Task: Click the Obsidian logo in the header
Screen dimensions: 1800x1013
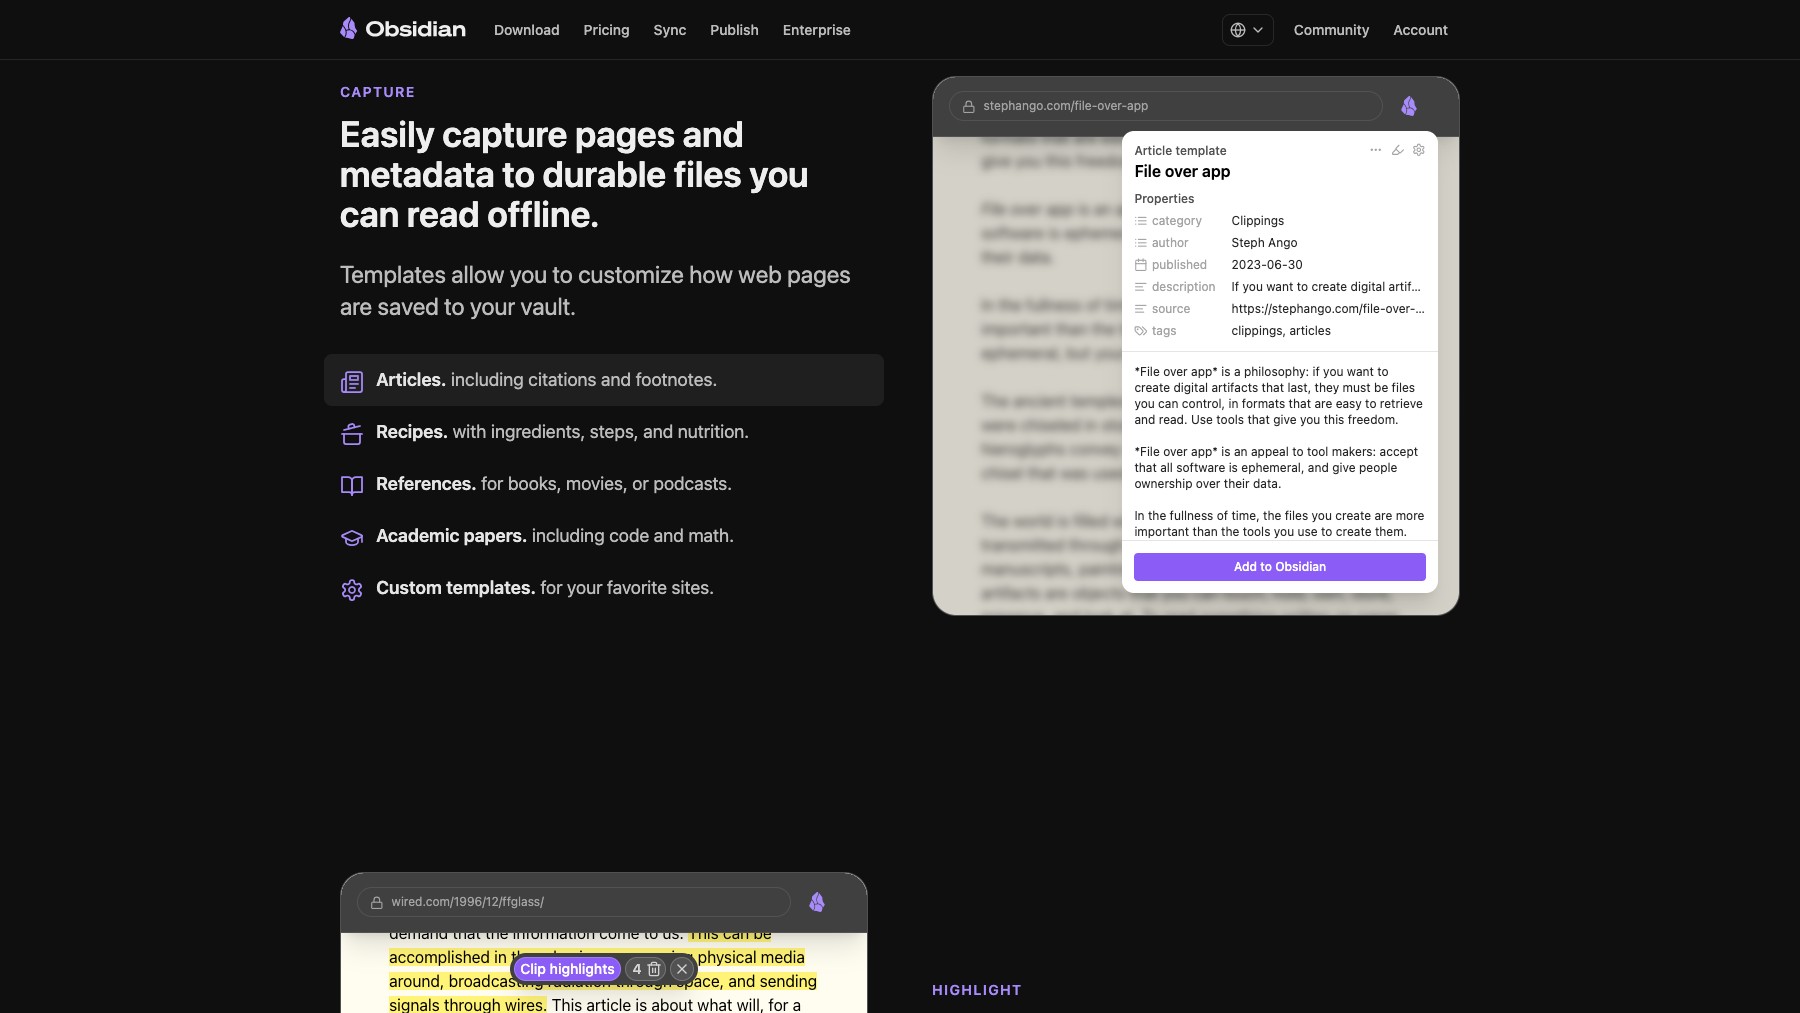Action: coord(402,29)
